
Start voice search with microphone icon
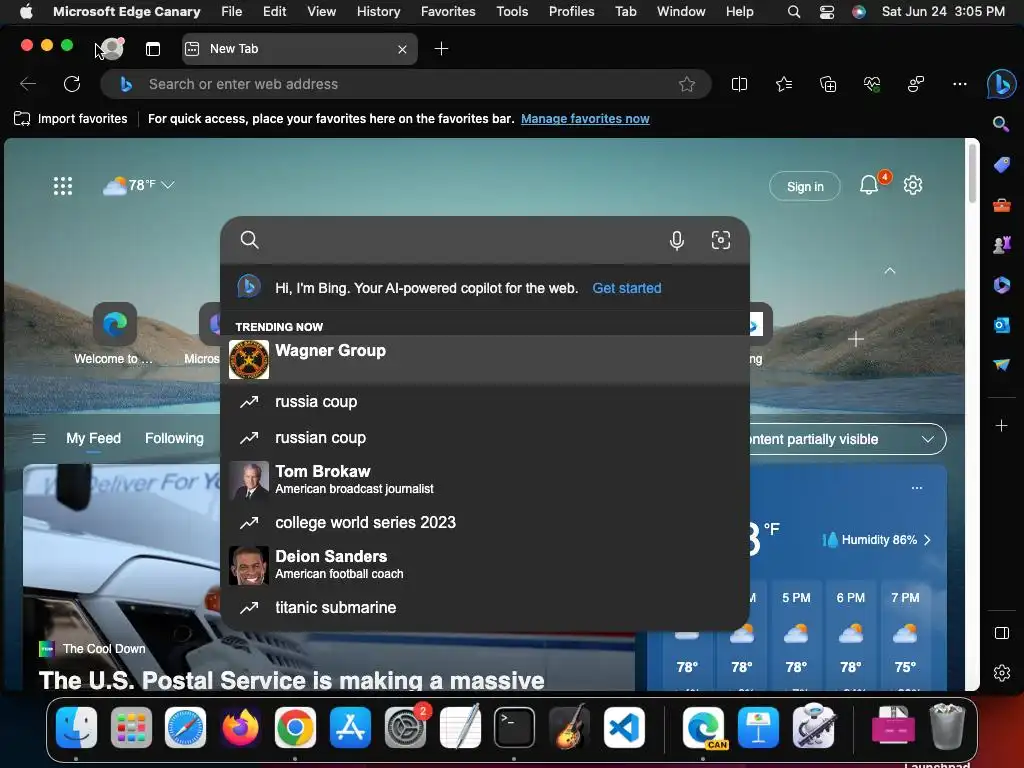677,240
